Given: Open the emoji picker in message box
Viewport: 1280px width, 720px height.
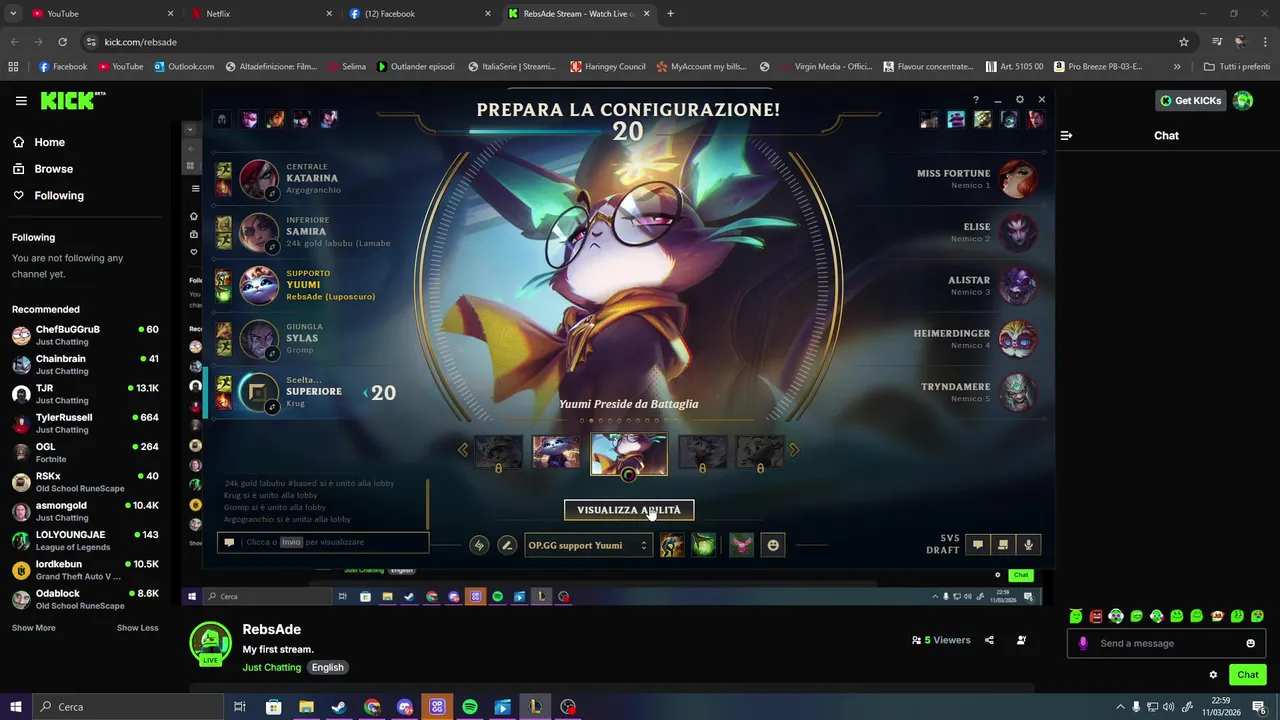Looking at the screenshot, I should pos(1250,643).
